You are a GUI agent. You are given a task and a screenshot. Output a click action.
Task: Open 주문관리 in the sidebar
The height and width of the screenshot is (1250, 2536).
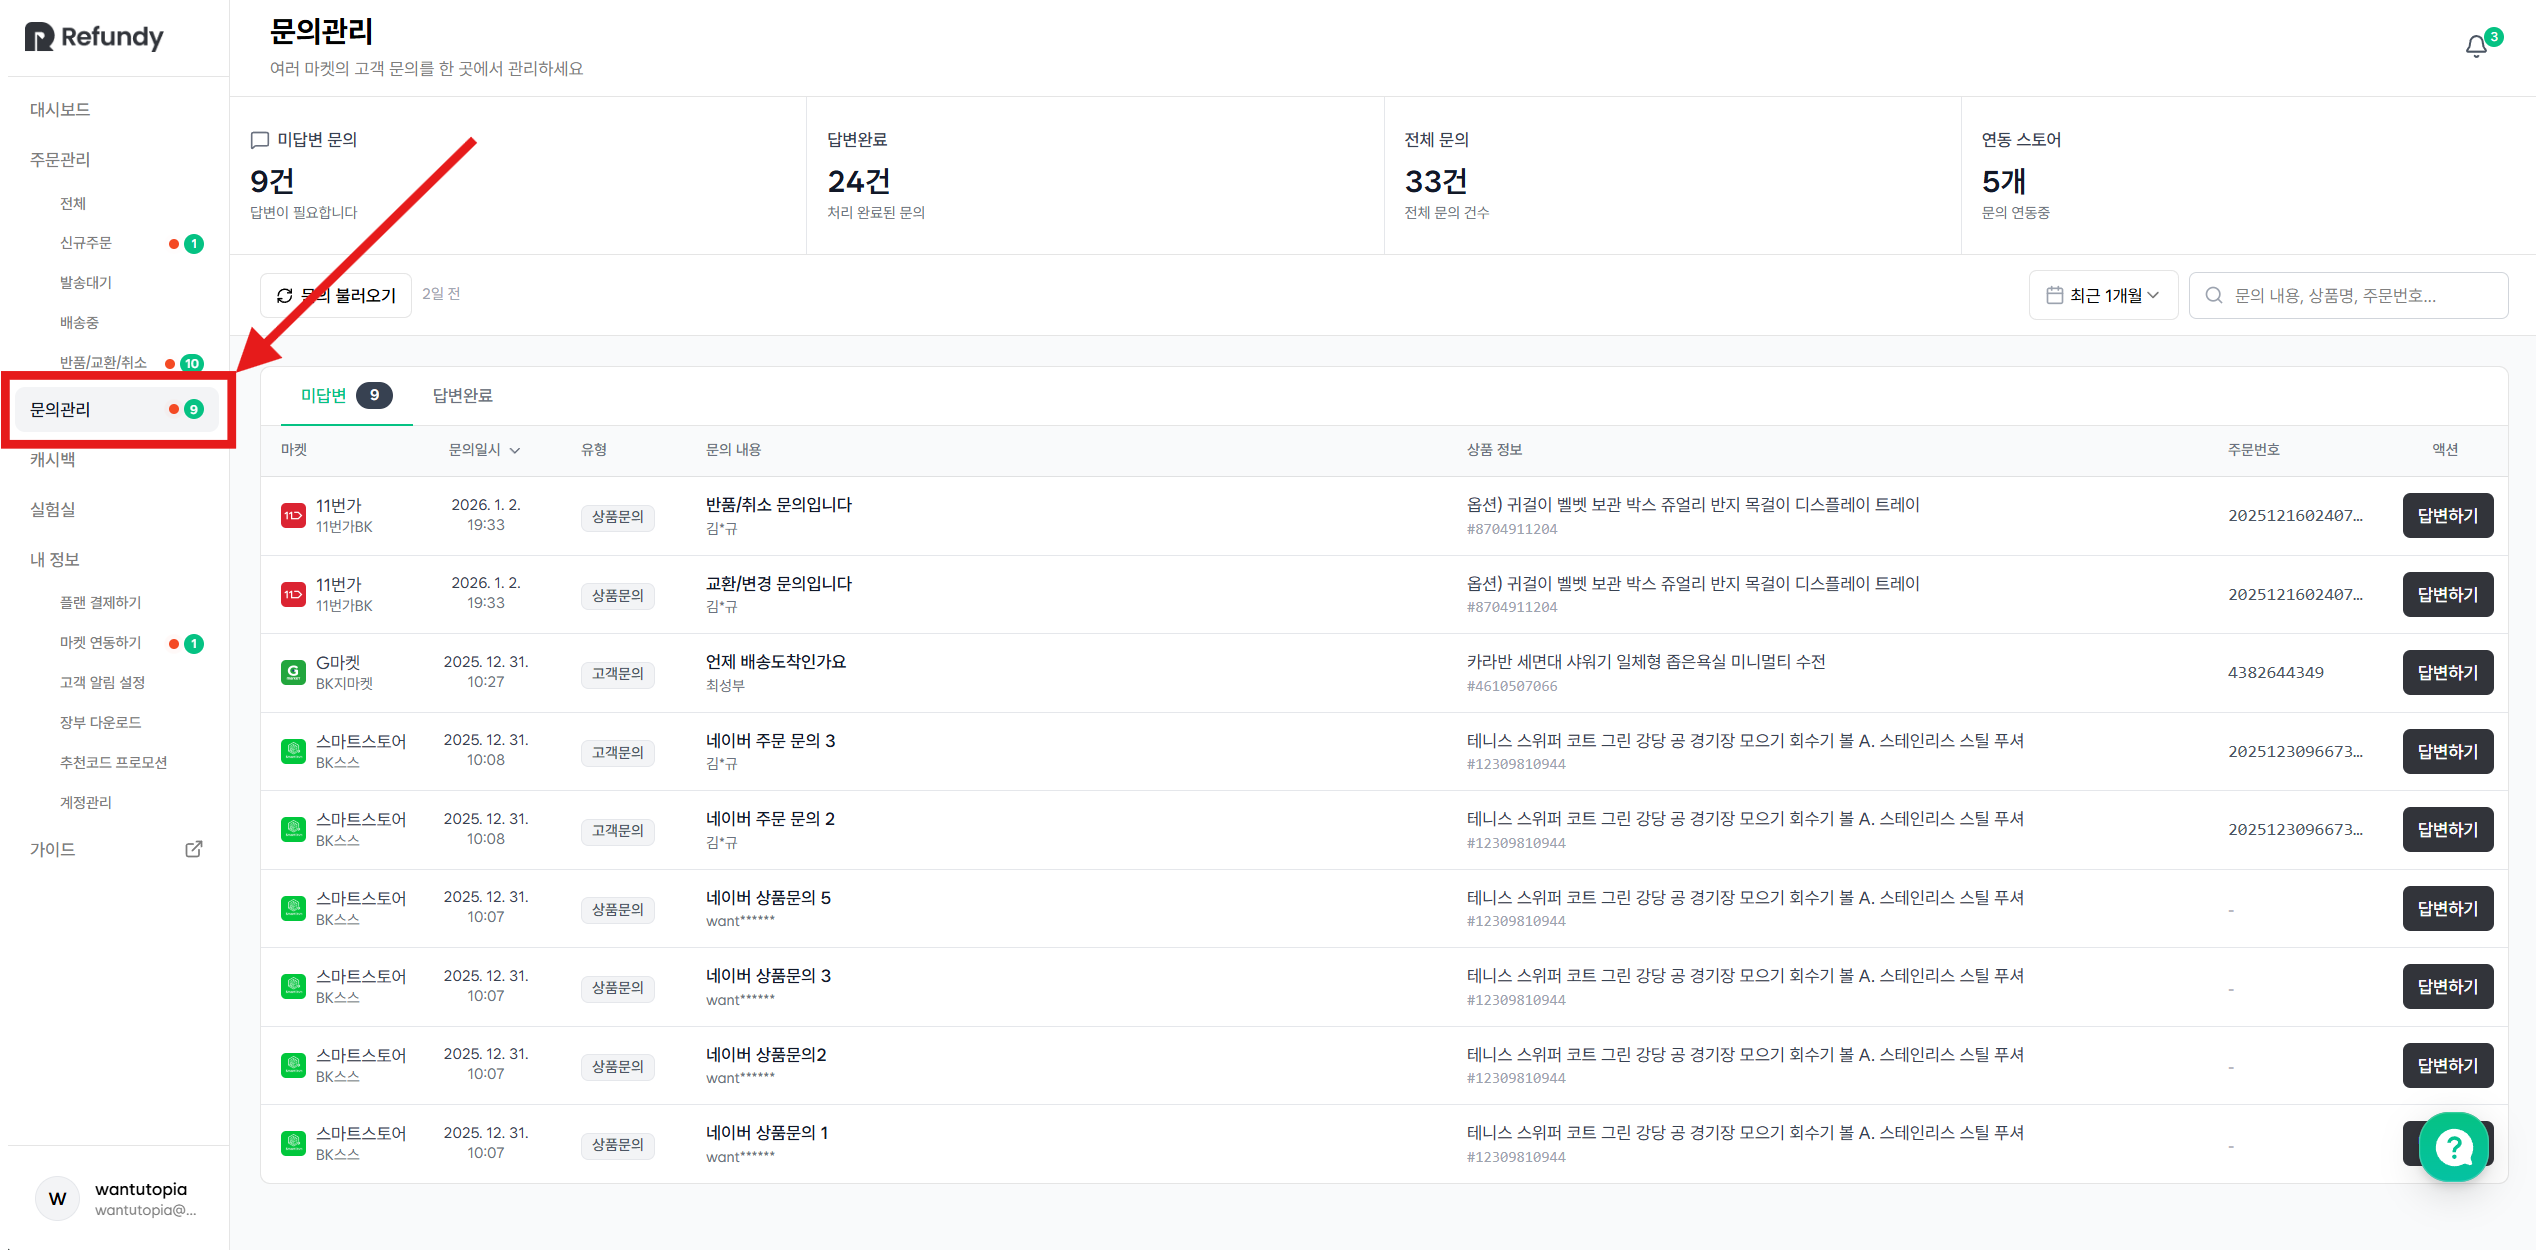point(60,159)
